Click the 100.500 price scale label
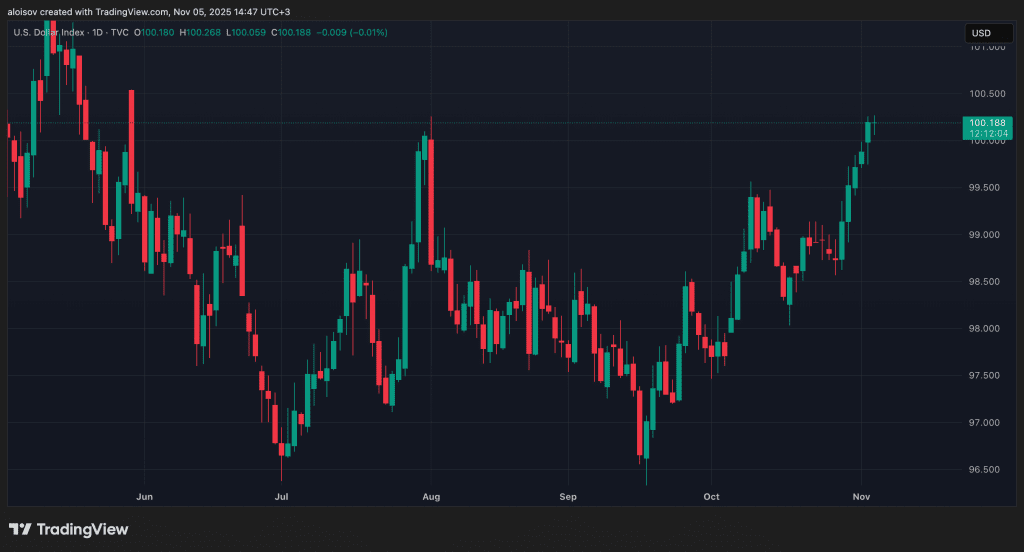This screenshot has height=552, width=1024. (987, 94)
